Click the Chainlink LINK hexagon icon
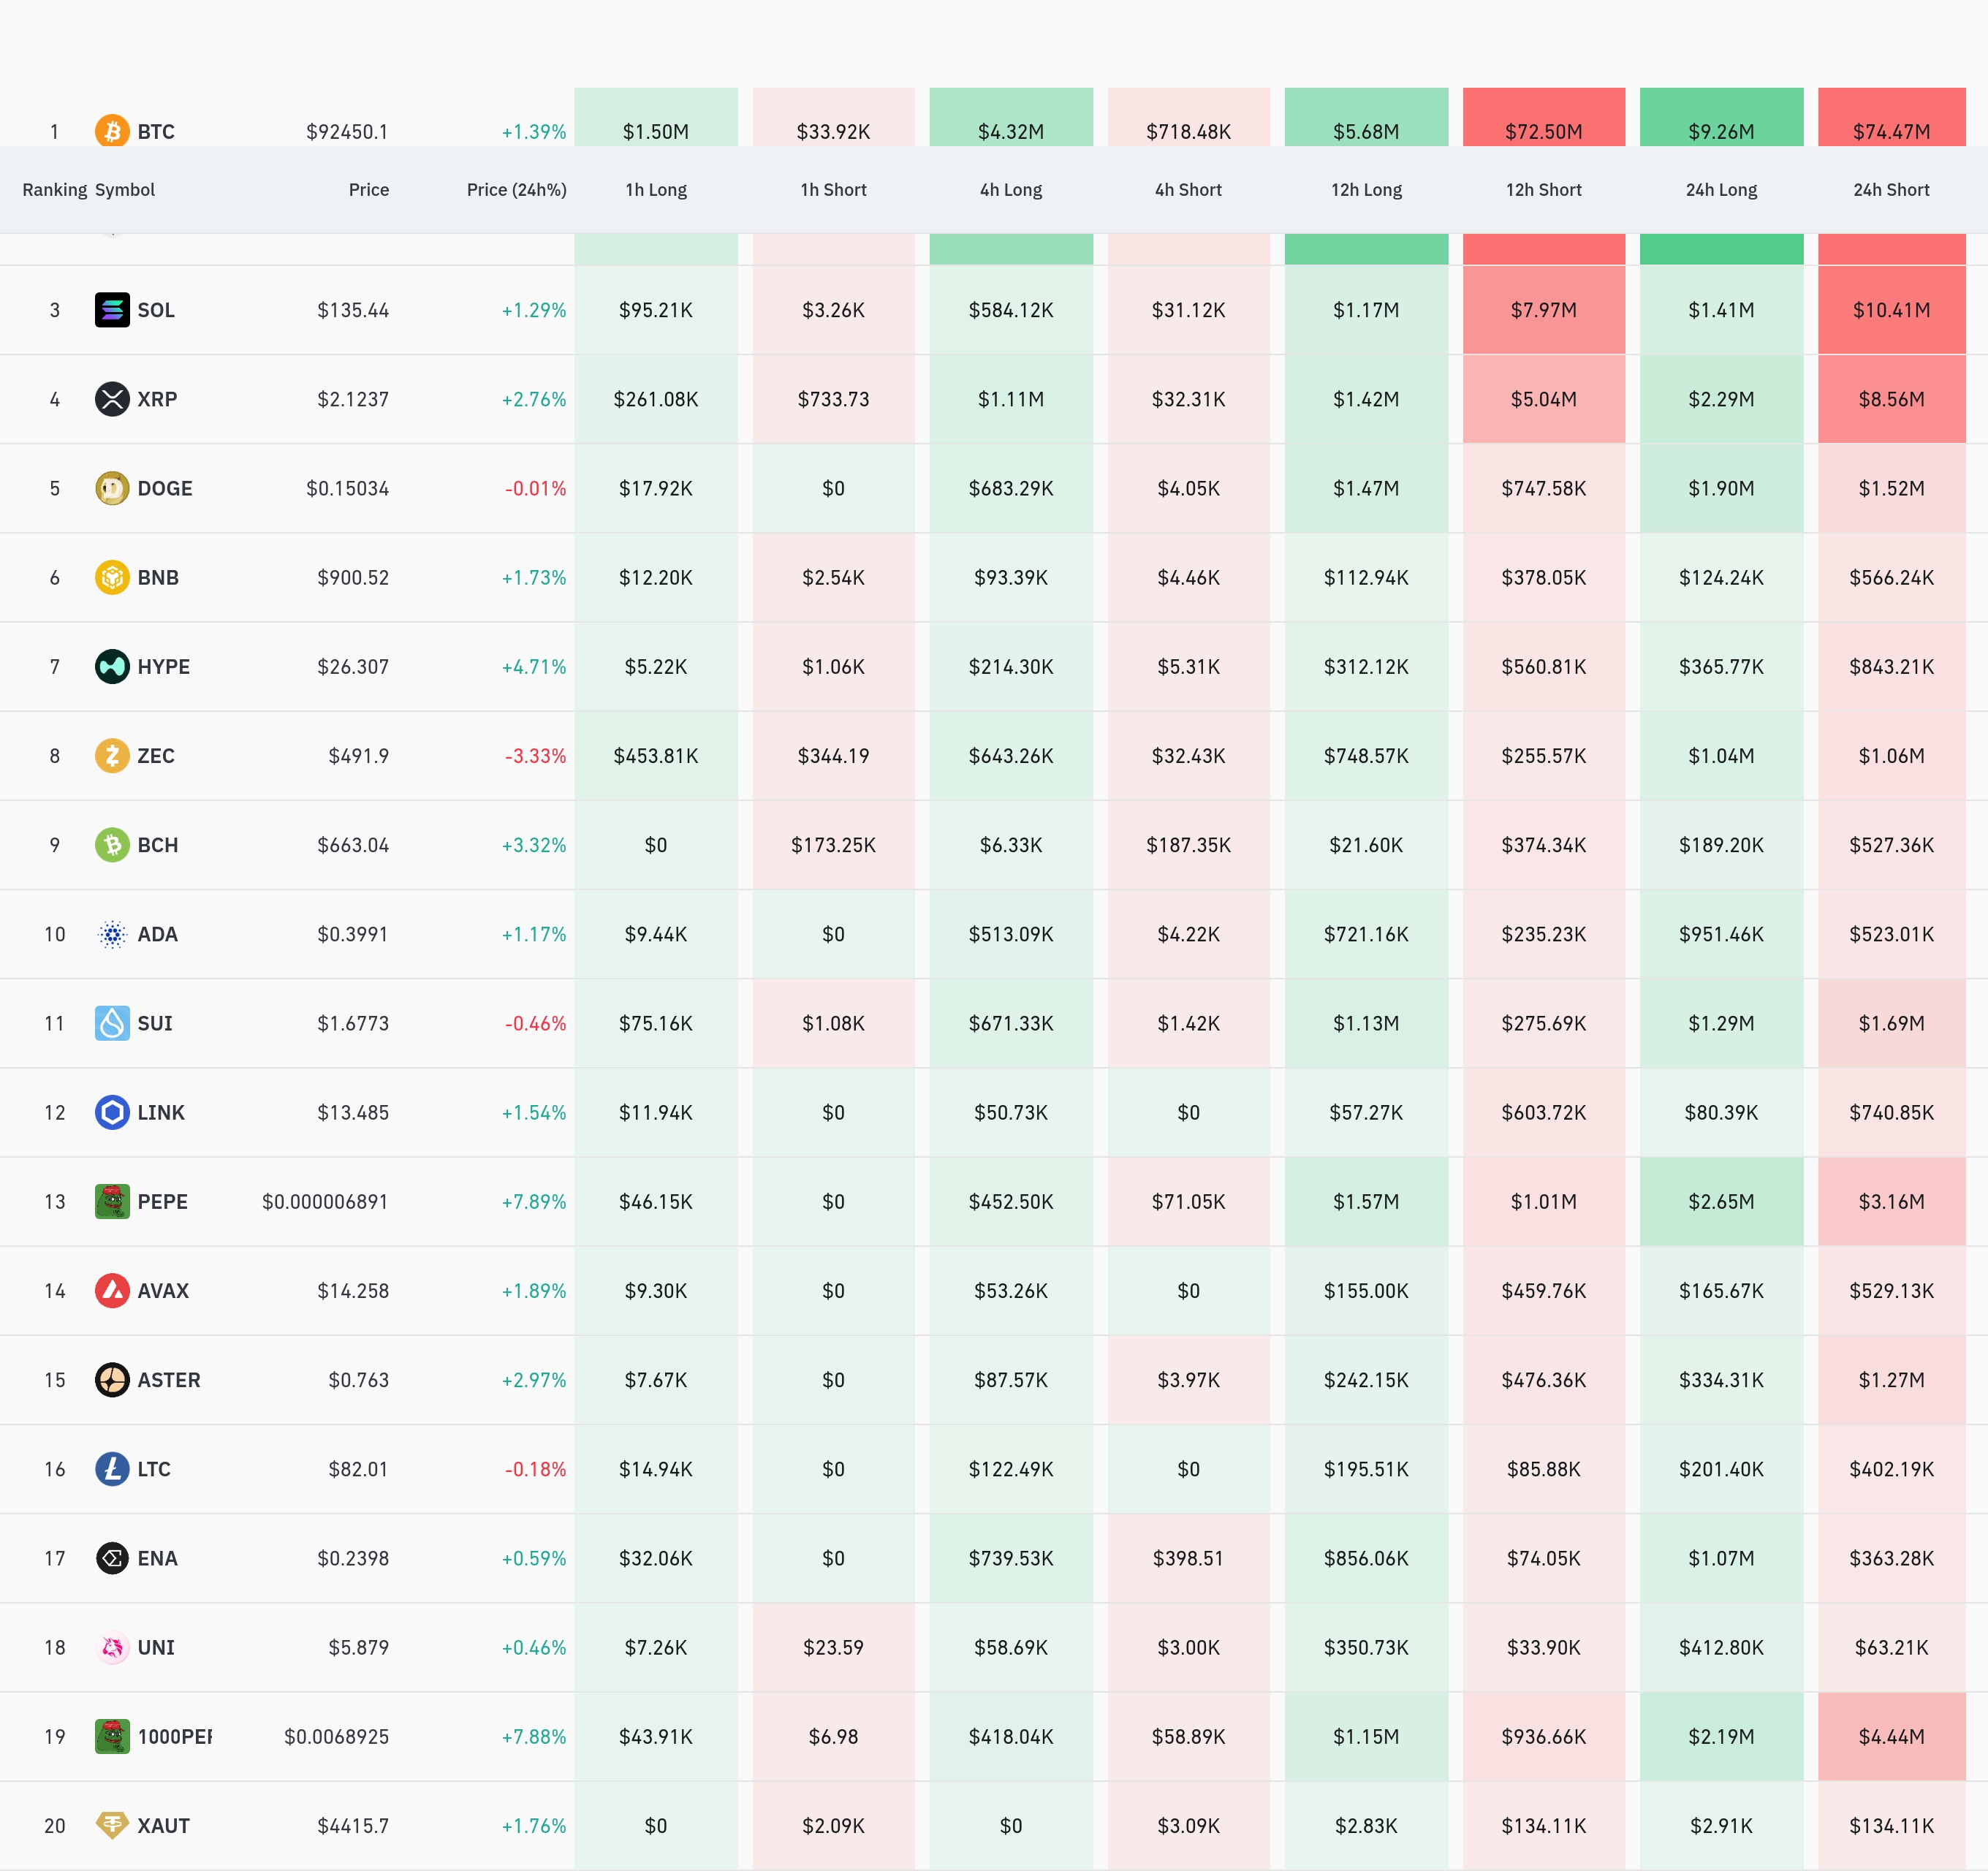Image resolution: width=1988 pixels, height=1871 pixels. tap(112, 1112)
